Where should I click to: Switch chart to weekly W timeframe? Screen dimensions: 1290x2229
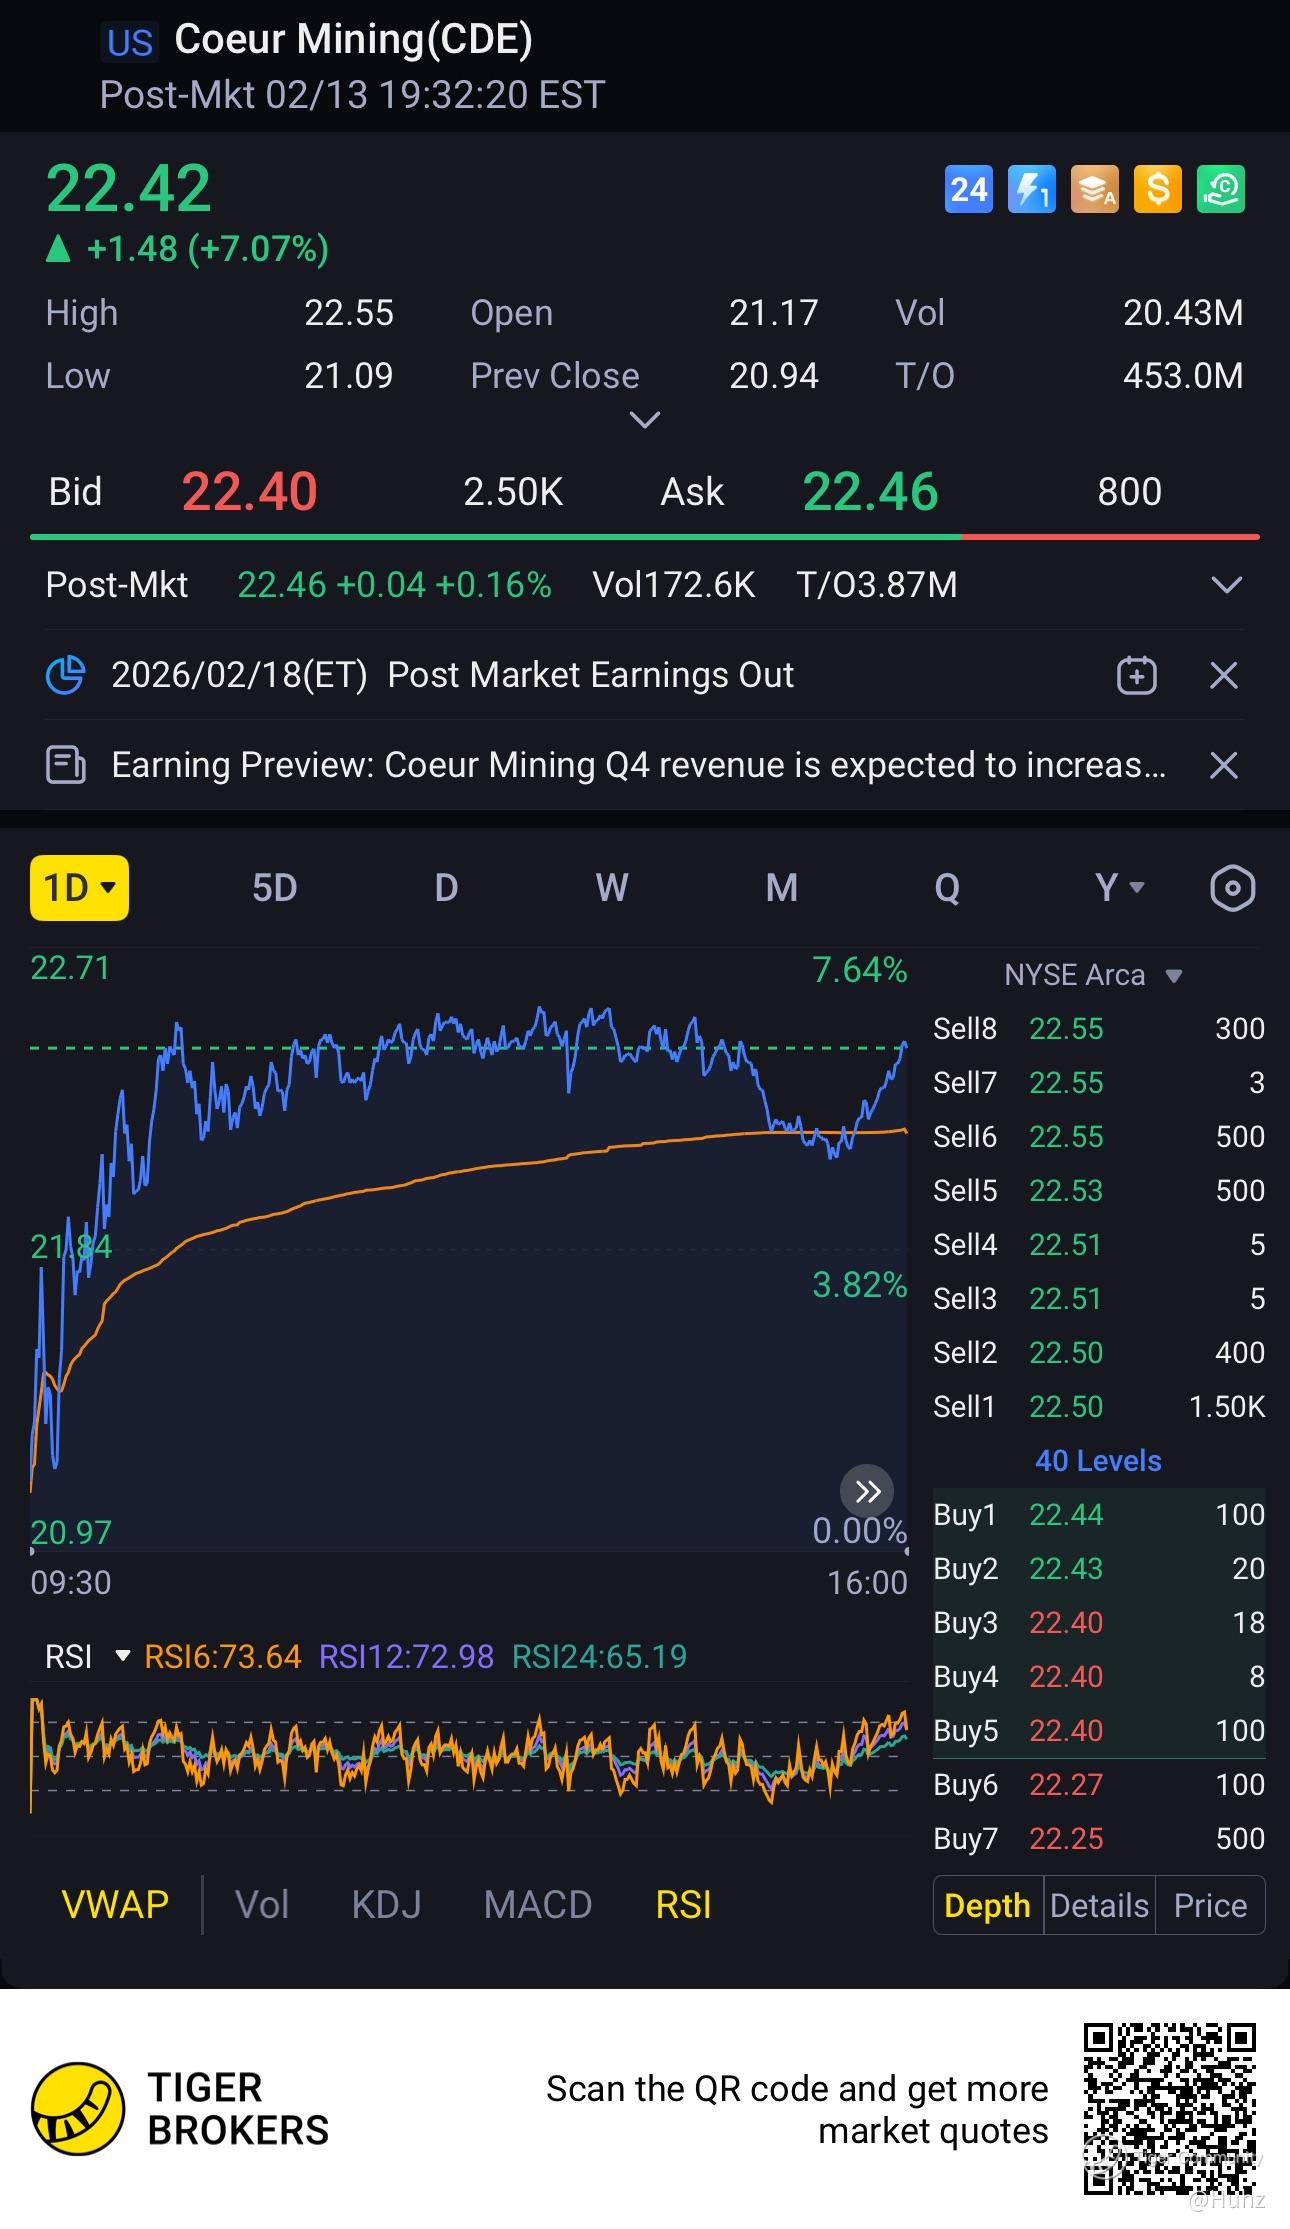coord(612,888)
